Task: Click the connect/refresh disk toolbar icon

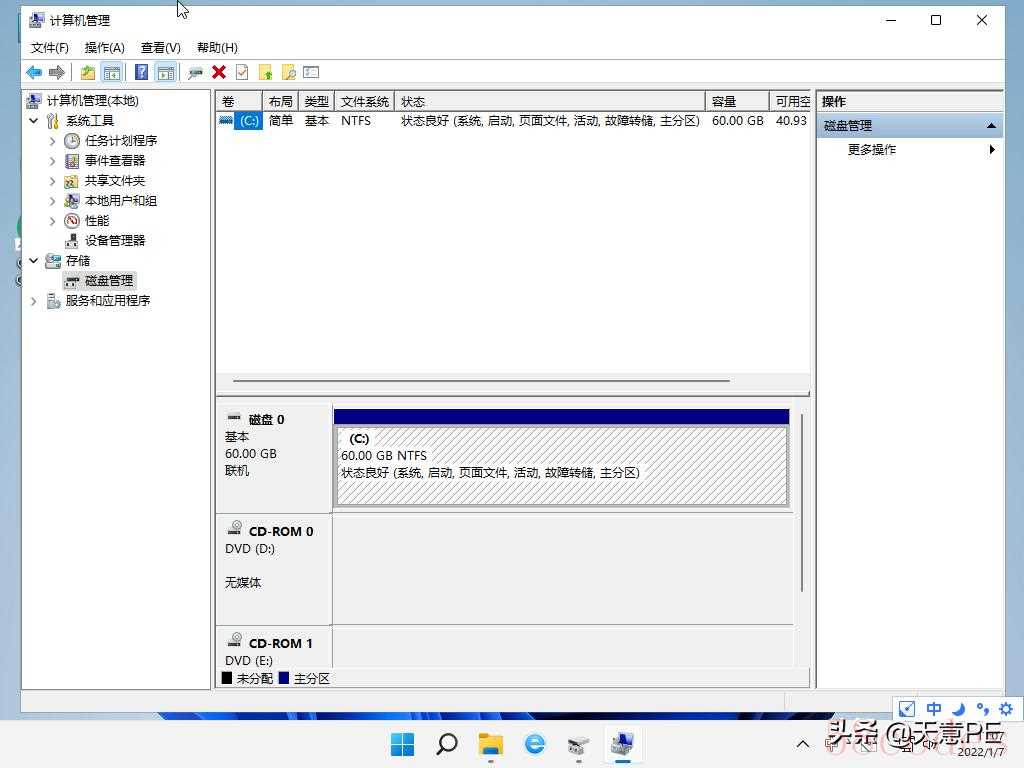Action: [195, 72]
